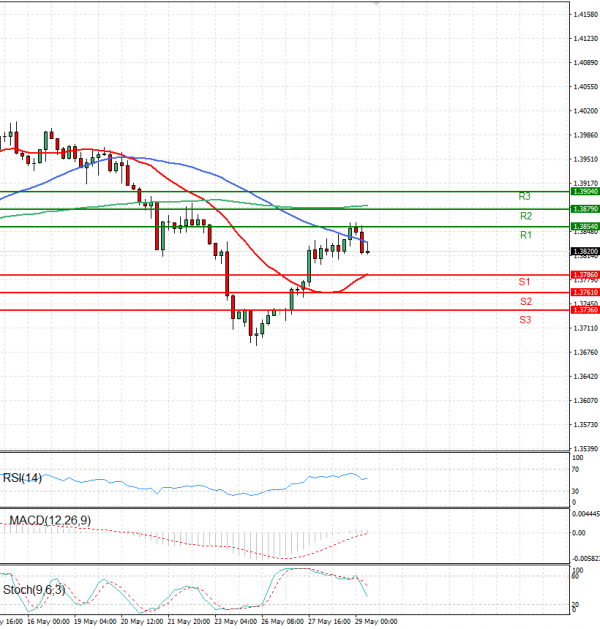This screenshot has height=629, width=600.
Task: Click the 29 May 00:00 time label
Action: [x=376, y=622]
